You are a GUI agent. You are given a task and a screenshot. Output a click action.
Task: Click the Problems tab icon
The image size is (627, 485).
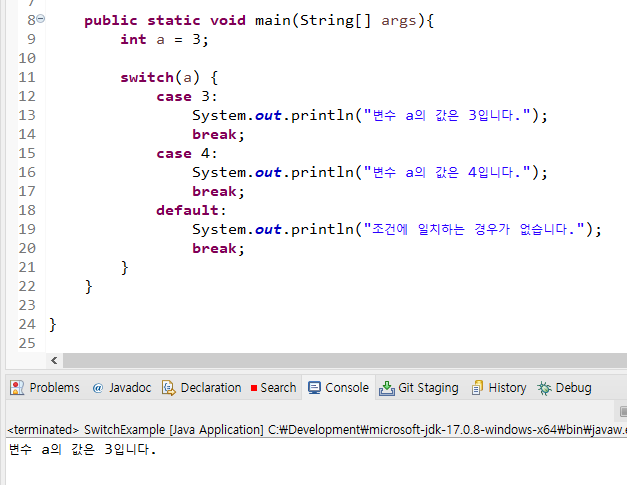click(17, 388)
